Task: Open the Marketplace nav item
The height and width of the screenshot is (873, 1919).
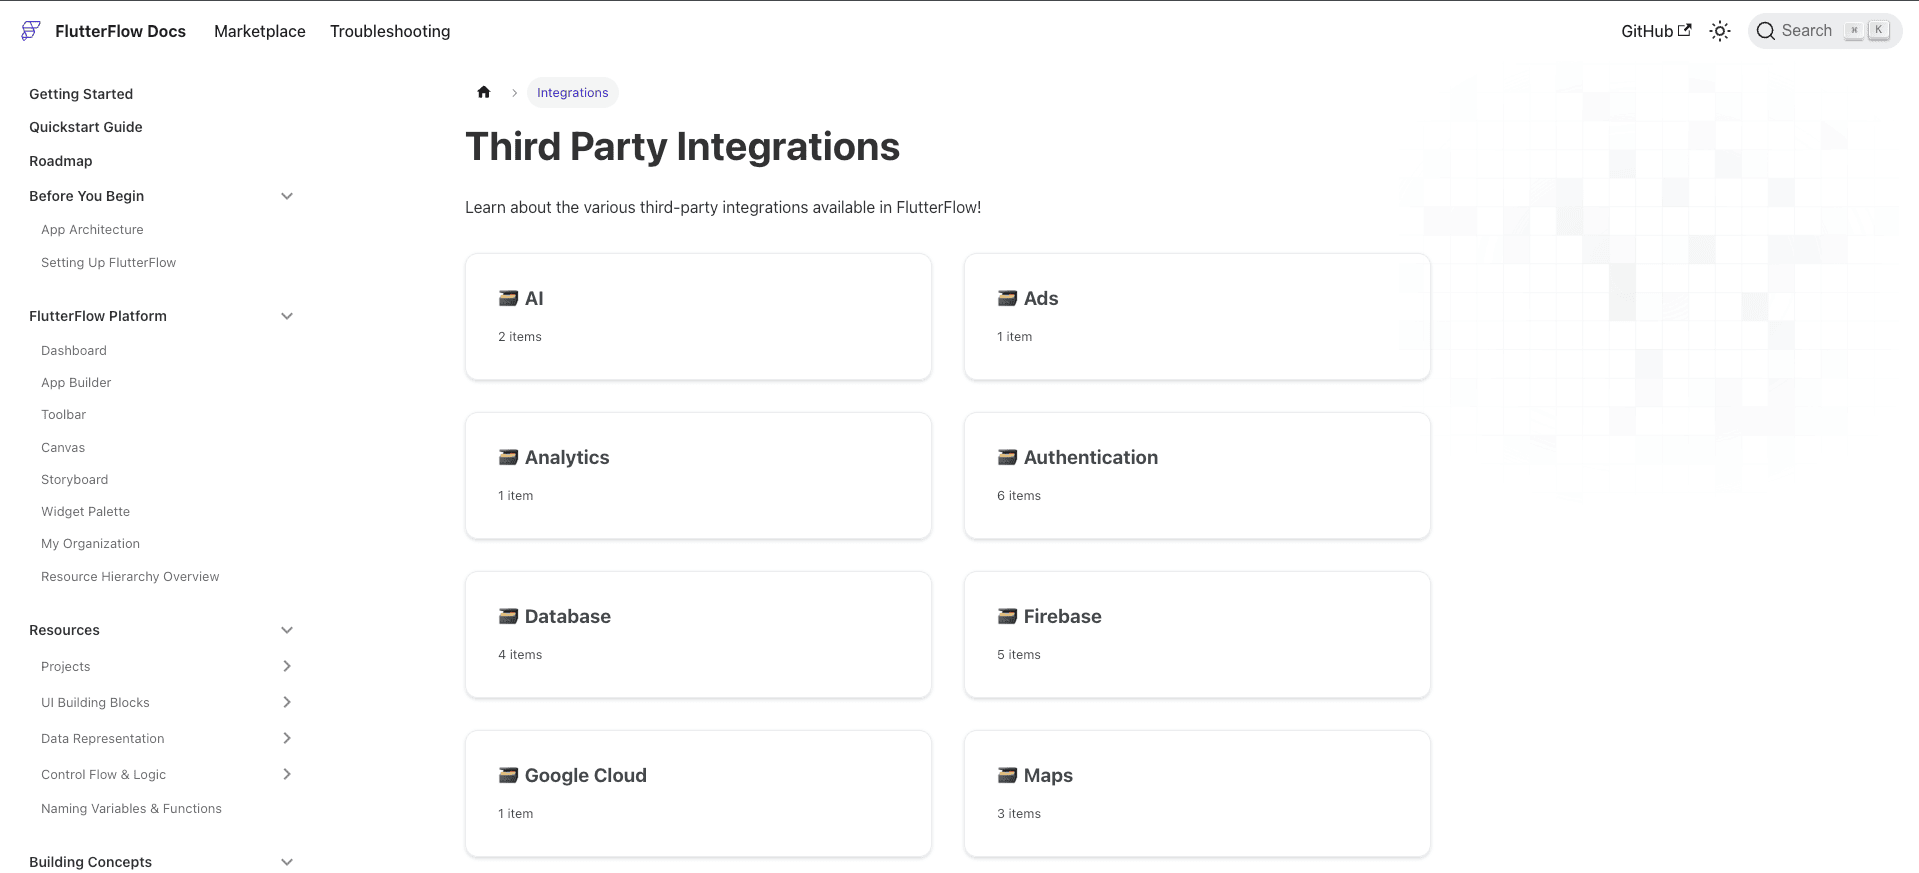Action: (260, 31)
